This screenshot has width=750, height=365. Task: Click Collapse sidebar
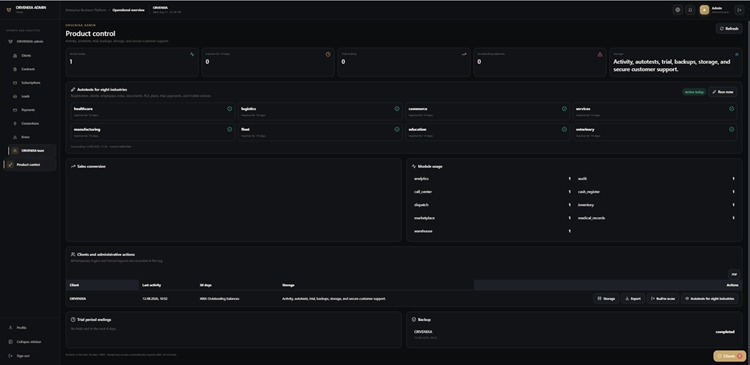(30, 342)
